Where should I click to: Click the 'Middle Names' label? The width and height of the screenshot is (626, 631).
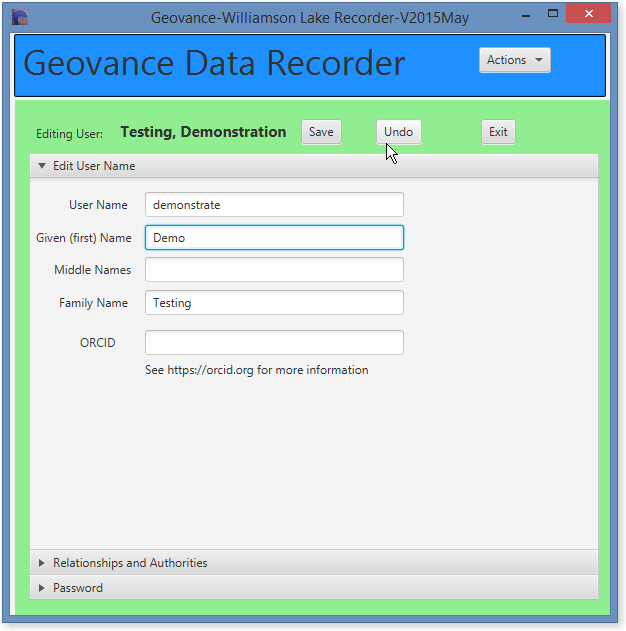[93, 270]
